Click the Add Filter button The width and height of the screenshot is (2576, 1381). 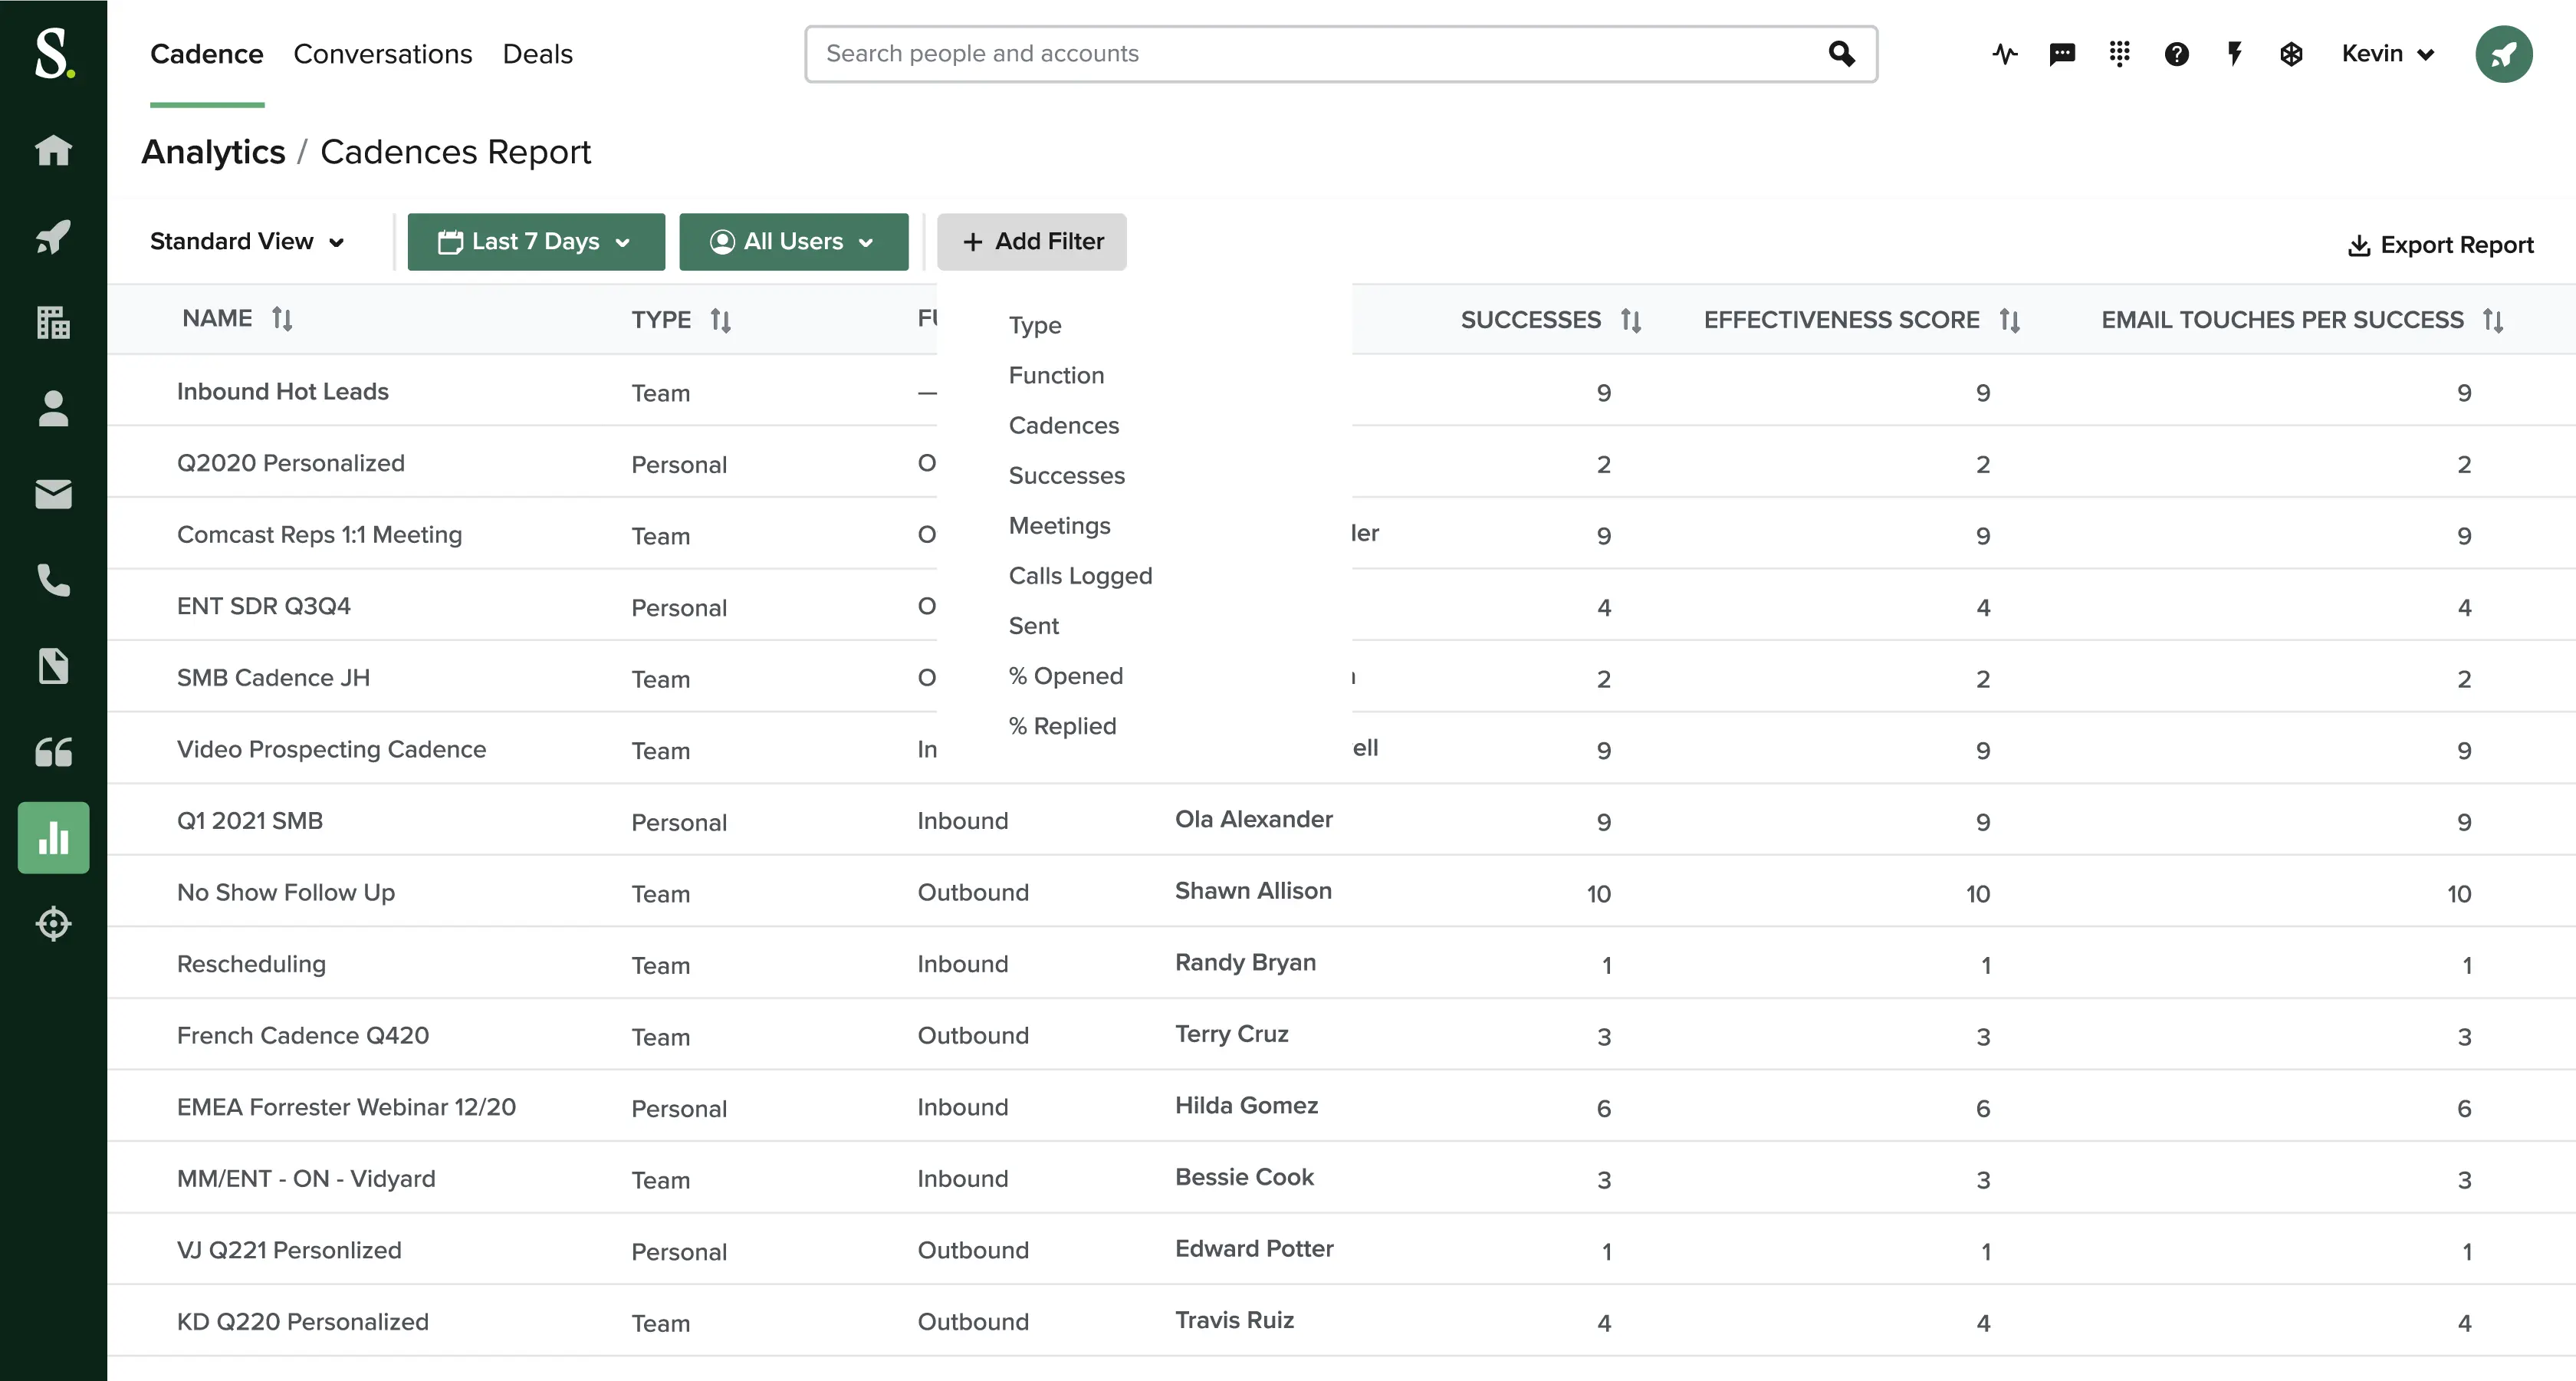tap(1031, 241)
